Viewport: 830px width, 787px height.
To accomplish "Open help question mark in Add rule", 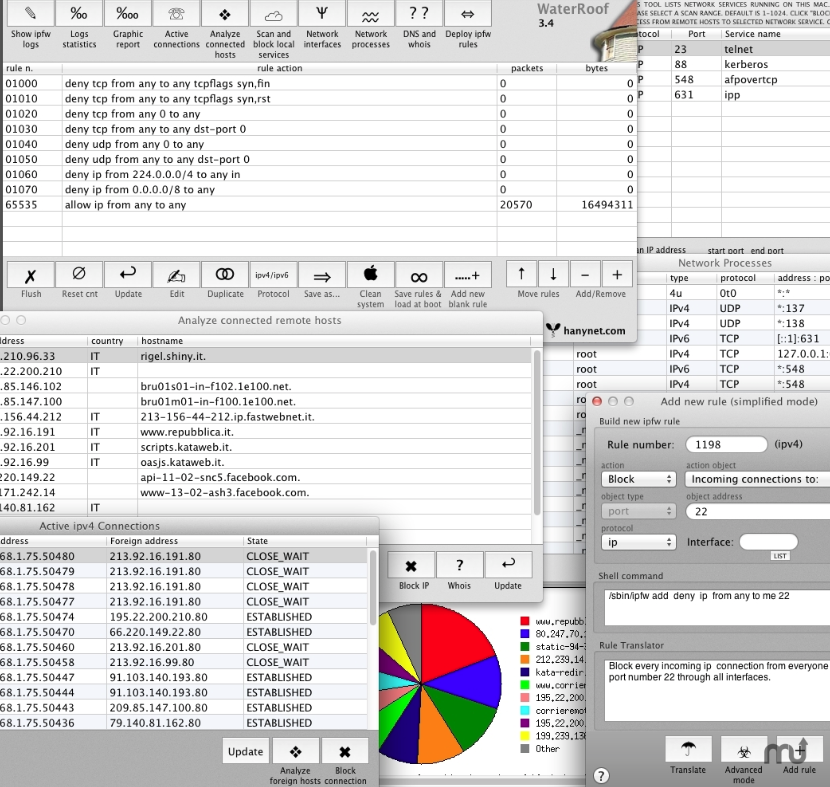I will pyautogui.click(x=601, y=776).
